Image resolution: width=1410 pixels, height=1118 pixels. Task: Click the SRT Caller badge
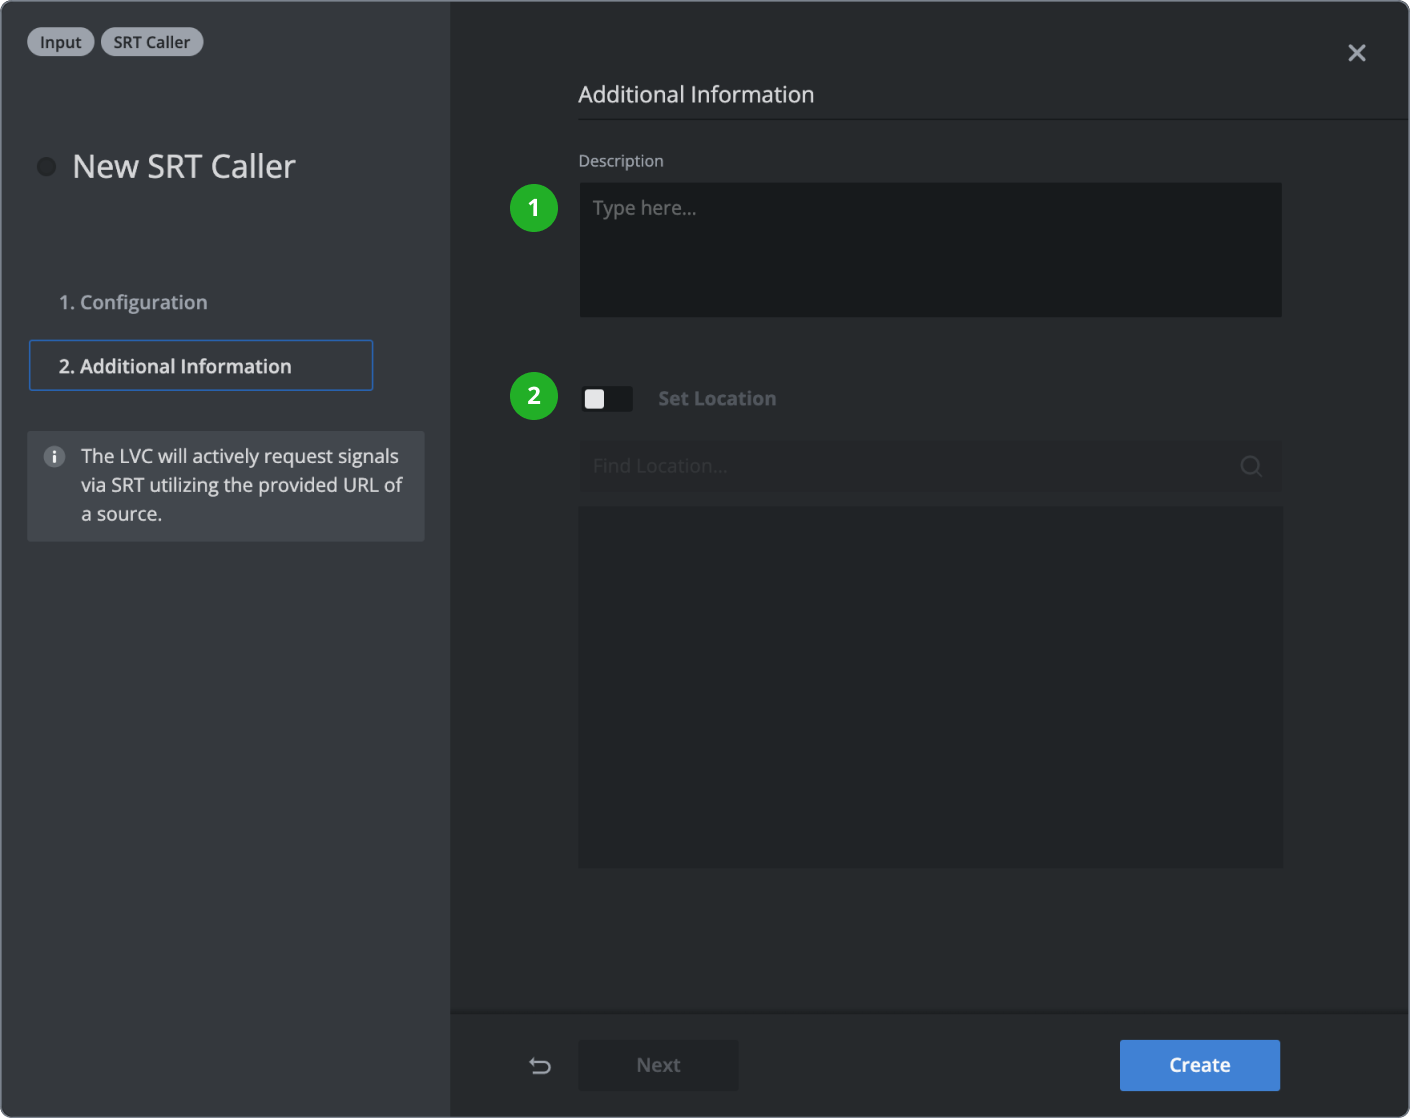tap(151, 41)
